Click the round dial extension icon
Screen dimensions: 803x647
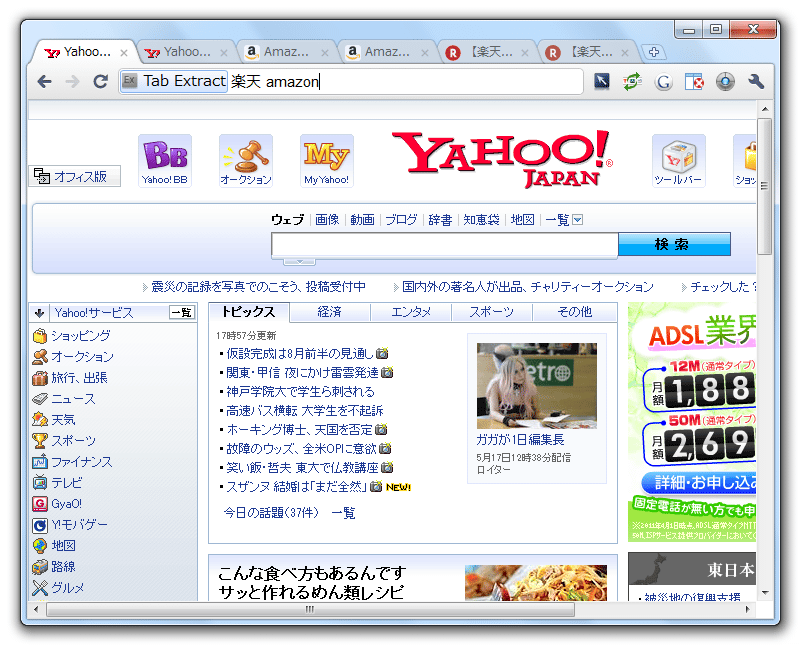tap(725, 81)
